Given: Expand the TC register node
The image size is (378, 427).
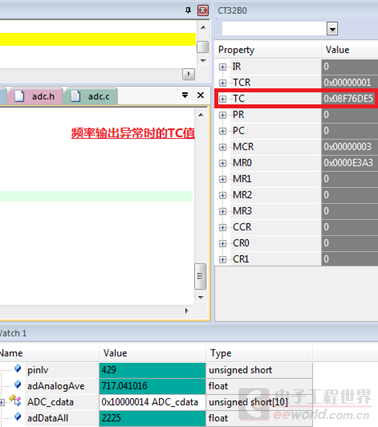Looking at the screenshot, I should point(223,99).
